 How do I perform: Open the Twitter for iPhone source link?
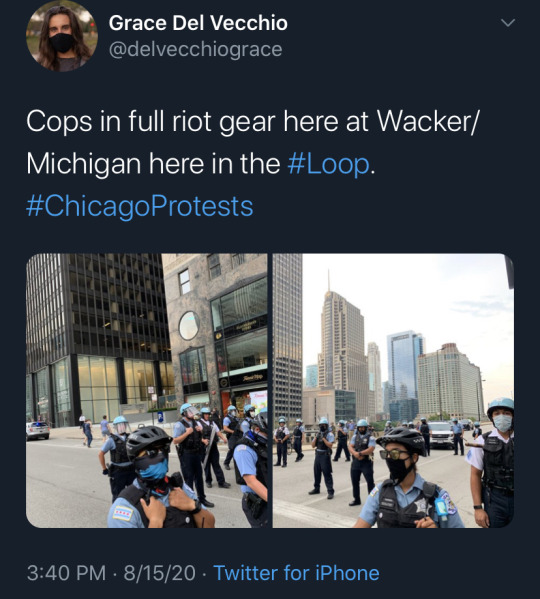point(296,573)
